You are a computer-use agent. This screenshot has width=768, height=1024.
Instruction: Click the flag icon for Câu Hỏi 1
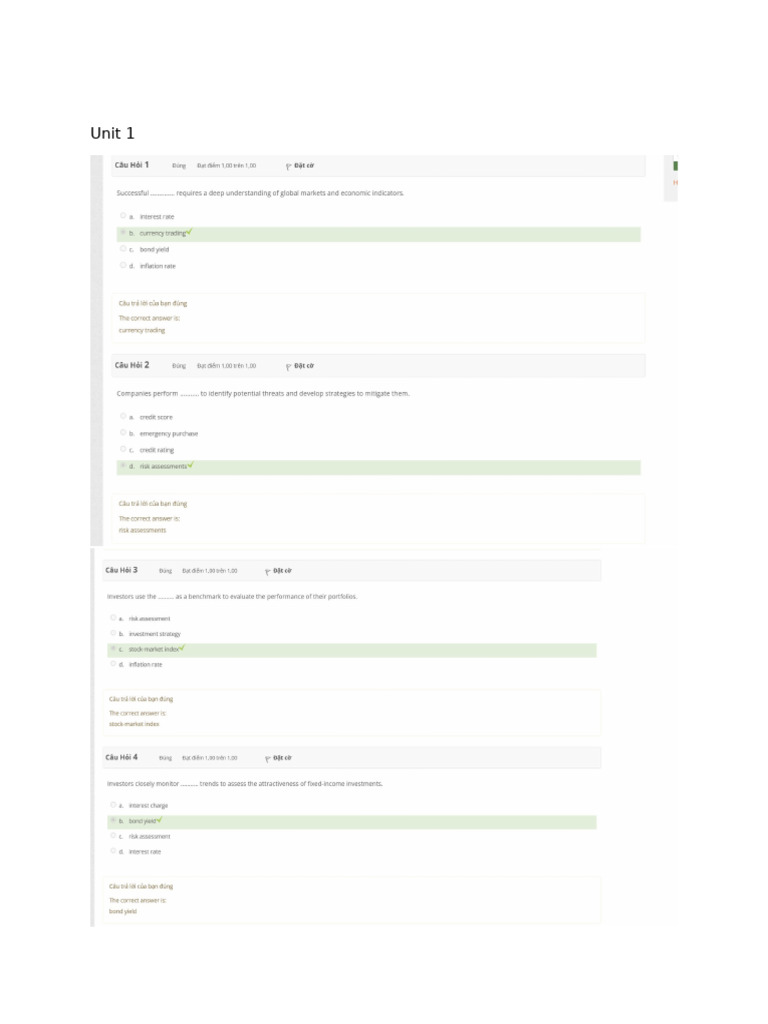tap(288, 166)
